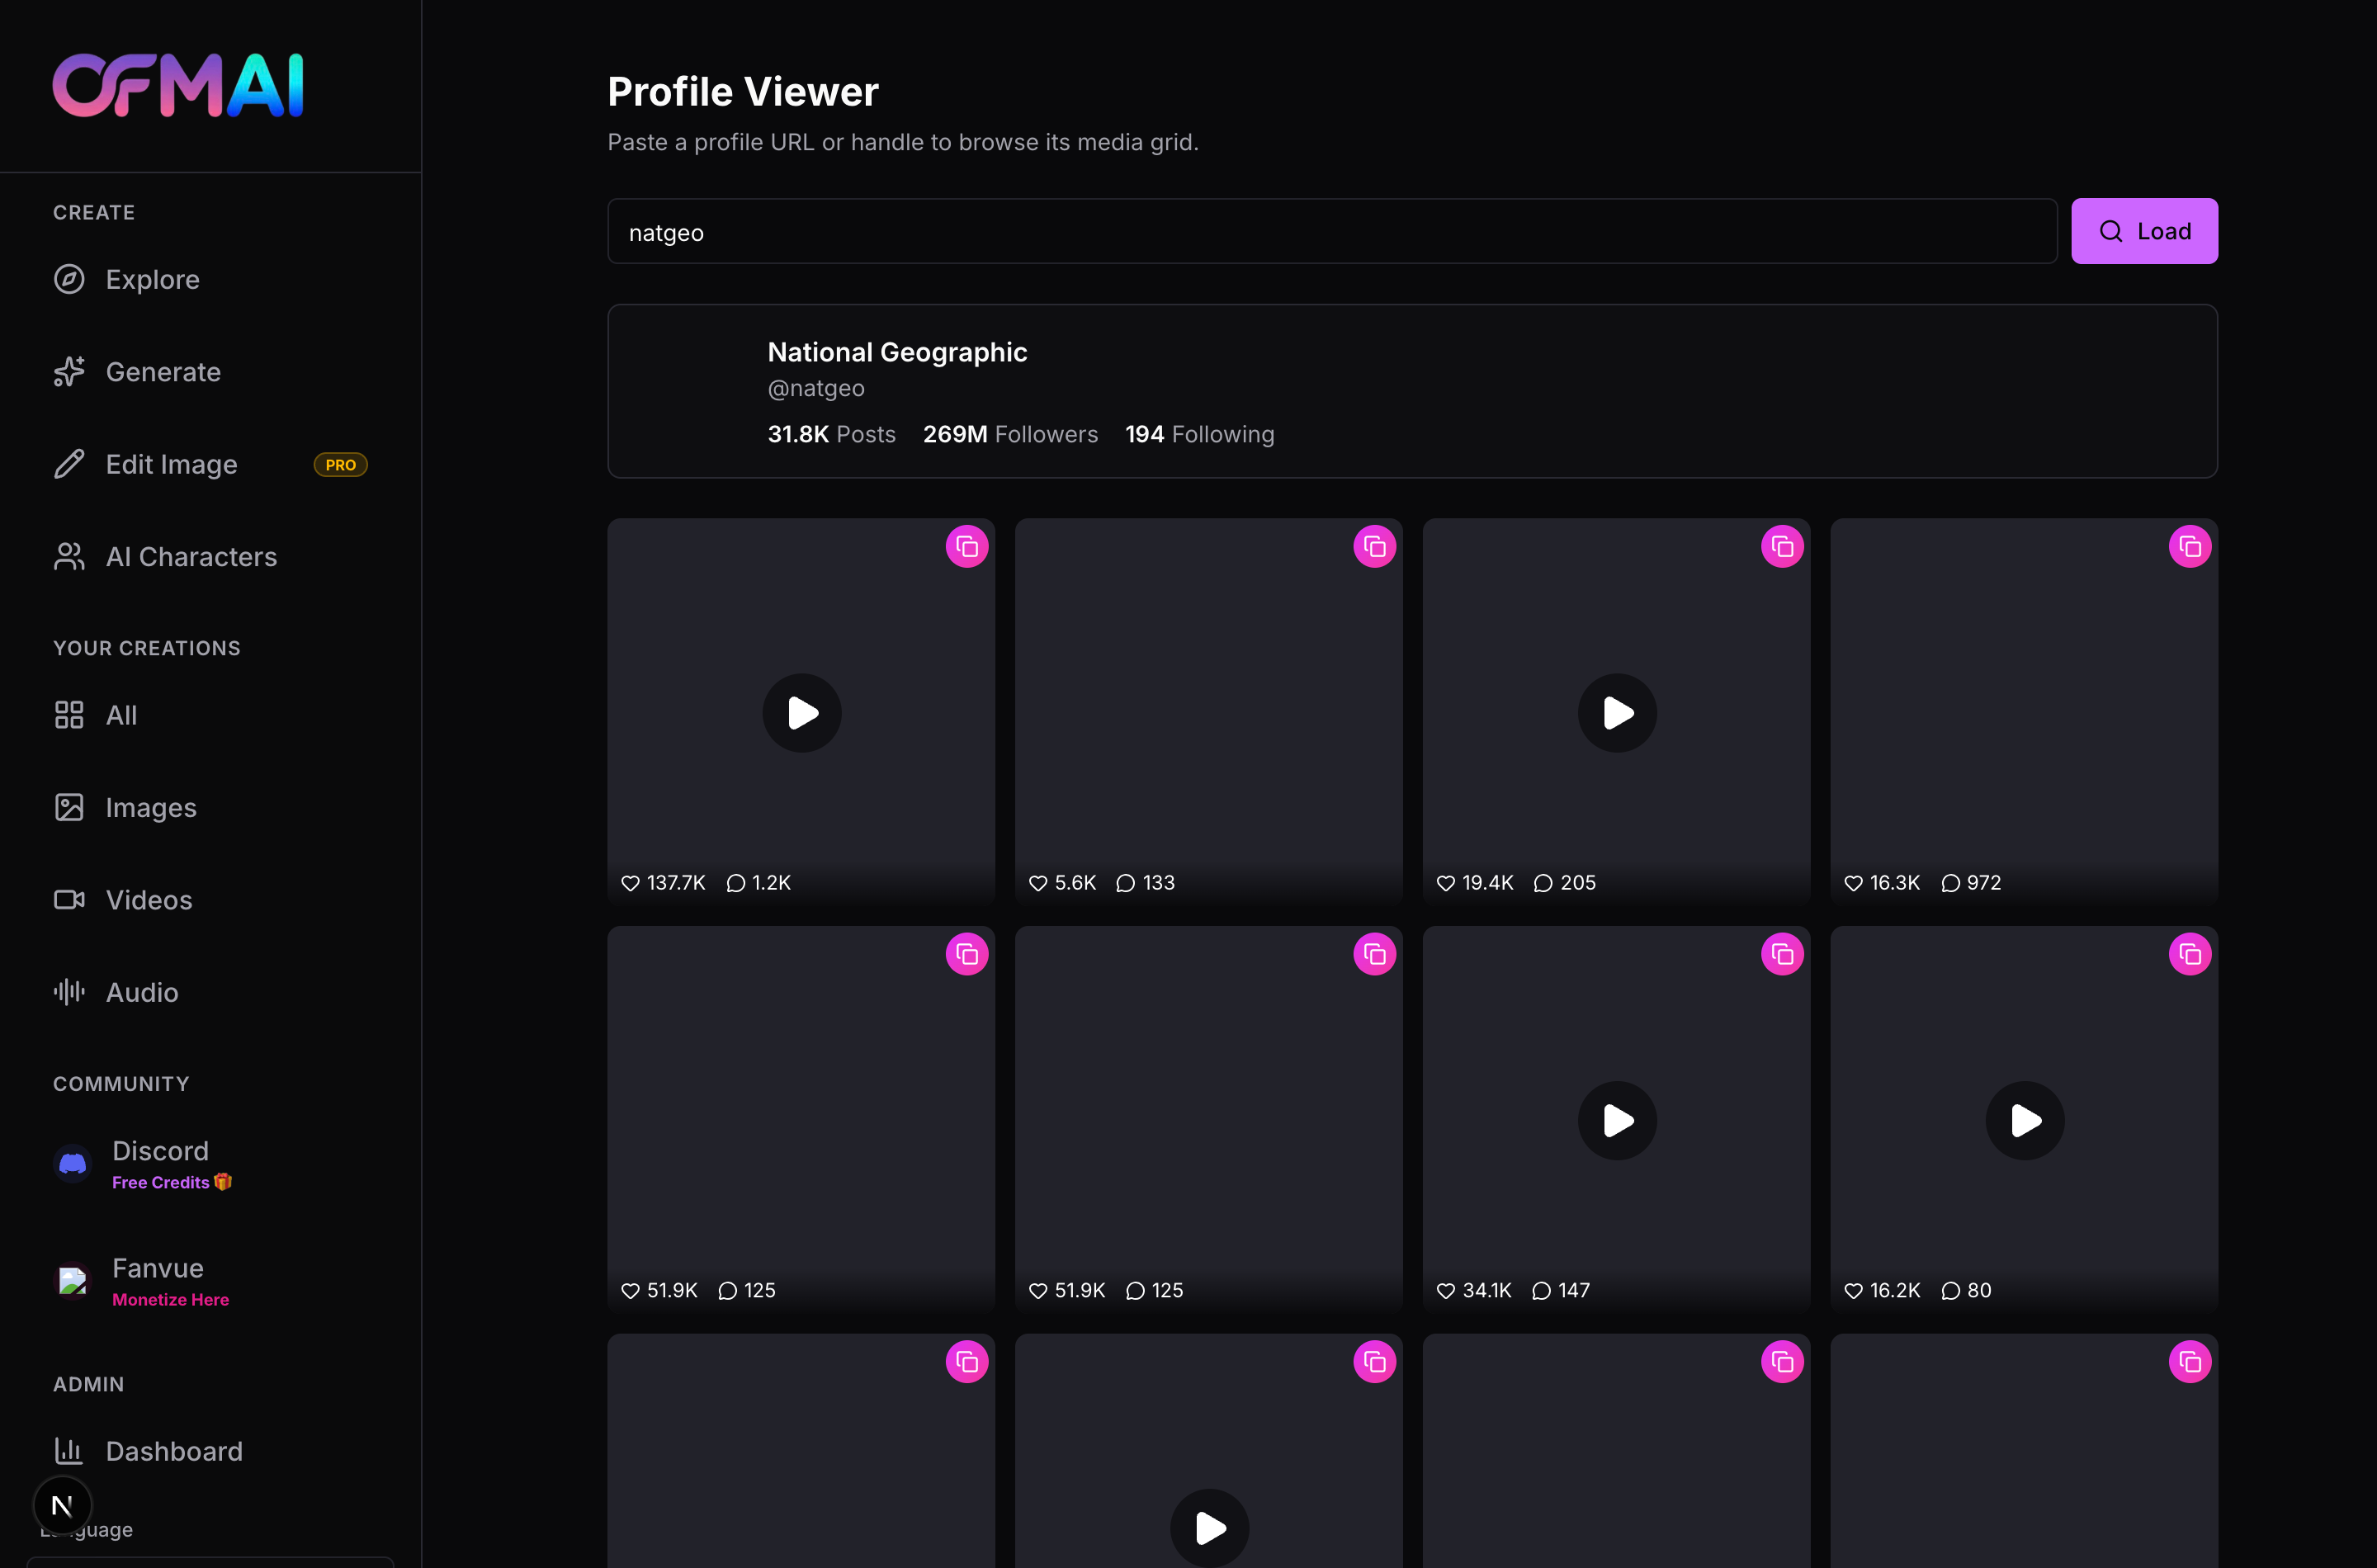The width and height of the screenshot is (2377, 1568).
Task: Click the 269M Followers stat
Action: (x=1010, y=434)
